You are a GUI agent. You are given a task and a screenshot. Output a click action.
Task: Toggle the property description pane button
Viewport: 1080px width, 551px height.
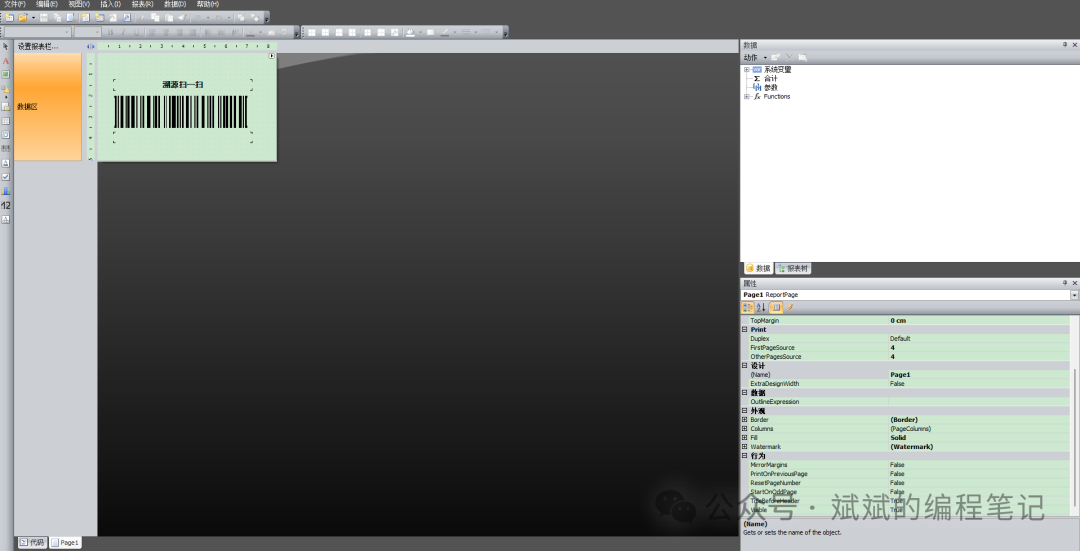[x=775, y=308]
